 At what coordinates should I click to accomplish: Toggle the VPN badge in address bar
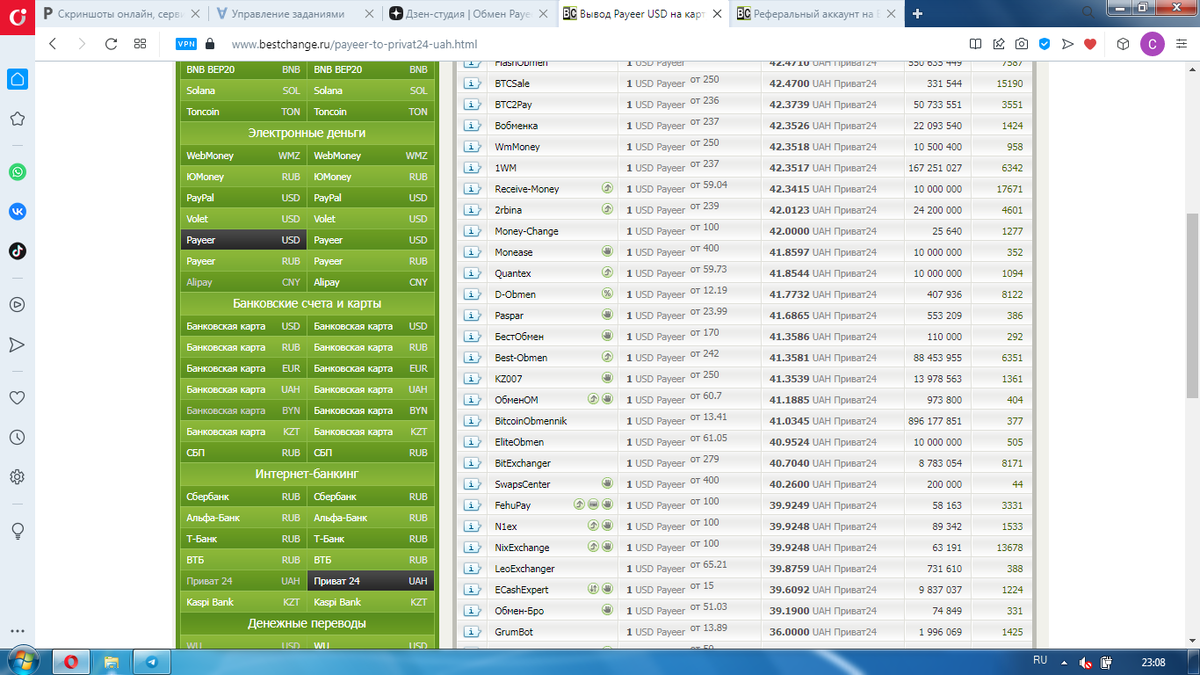(x=186, y=44)
